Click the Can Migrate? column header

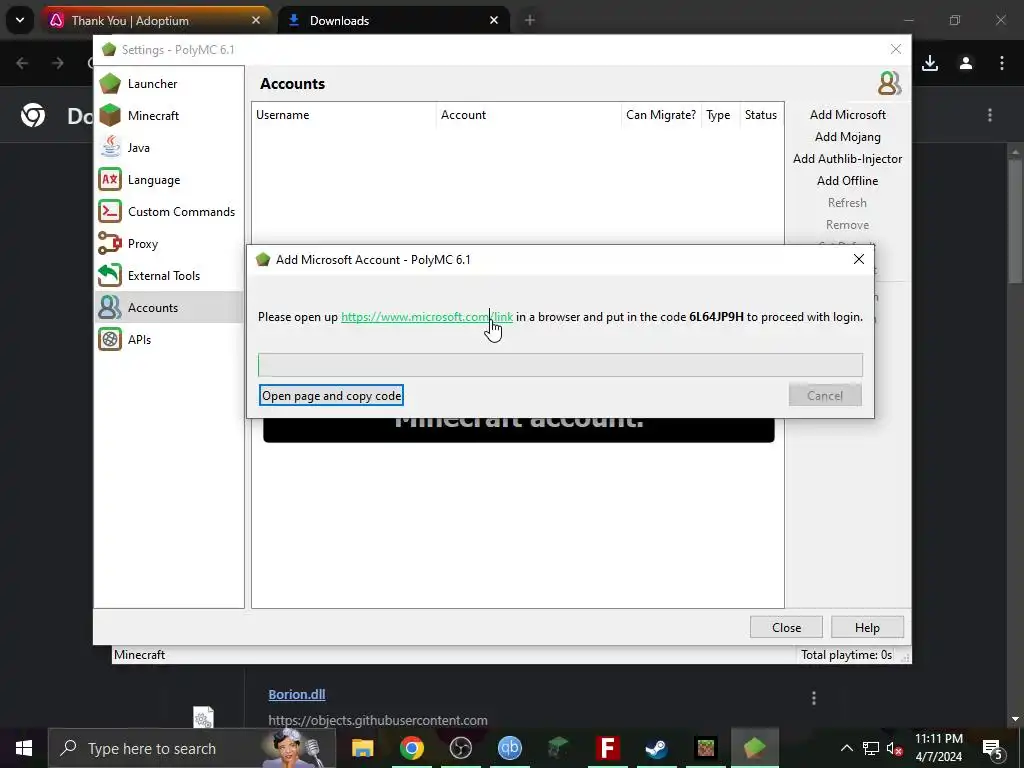point(661,115)
